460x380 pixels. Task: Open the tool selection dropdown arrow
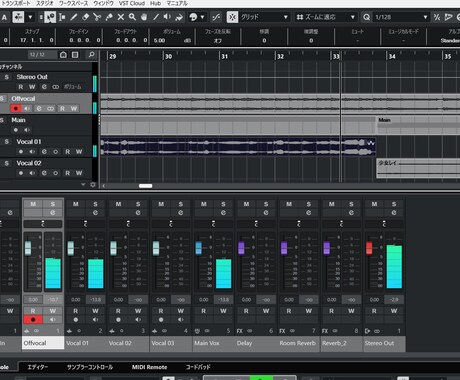[x=30, y=17]
